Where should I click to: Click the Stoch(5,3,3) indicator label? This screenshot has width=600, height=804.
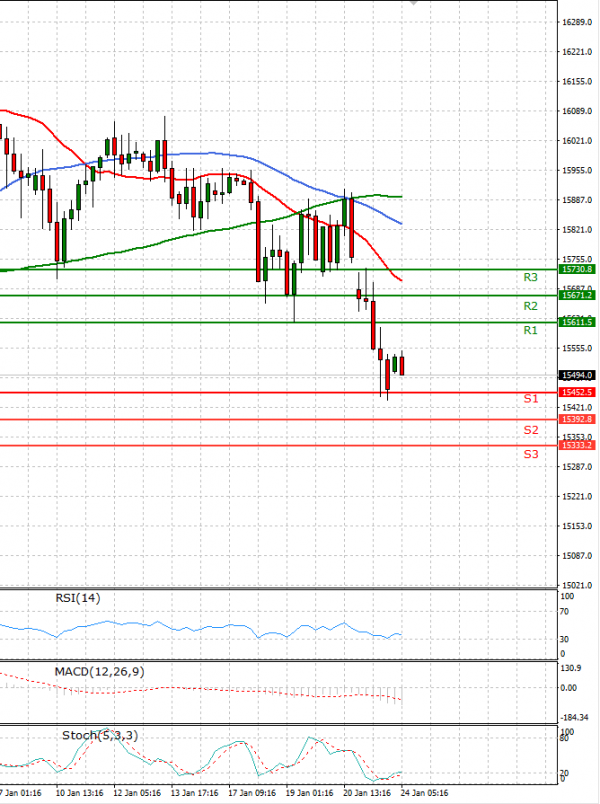(100, 735)
